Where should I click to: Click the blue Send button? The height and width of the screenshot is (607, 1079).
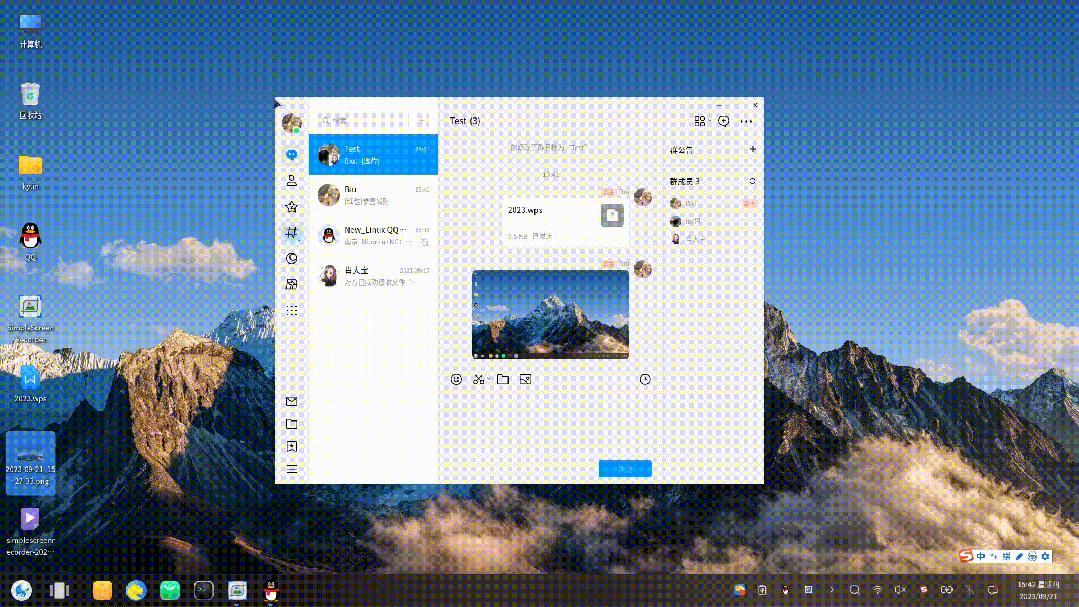pyautogui.click(x=625, y=469)
